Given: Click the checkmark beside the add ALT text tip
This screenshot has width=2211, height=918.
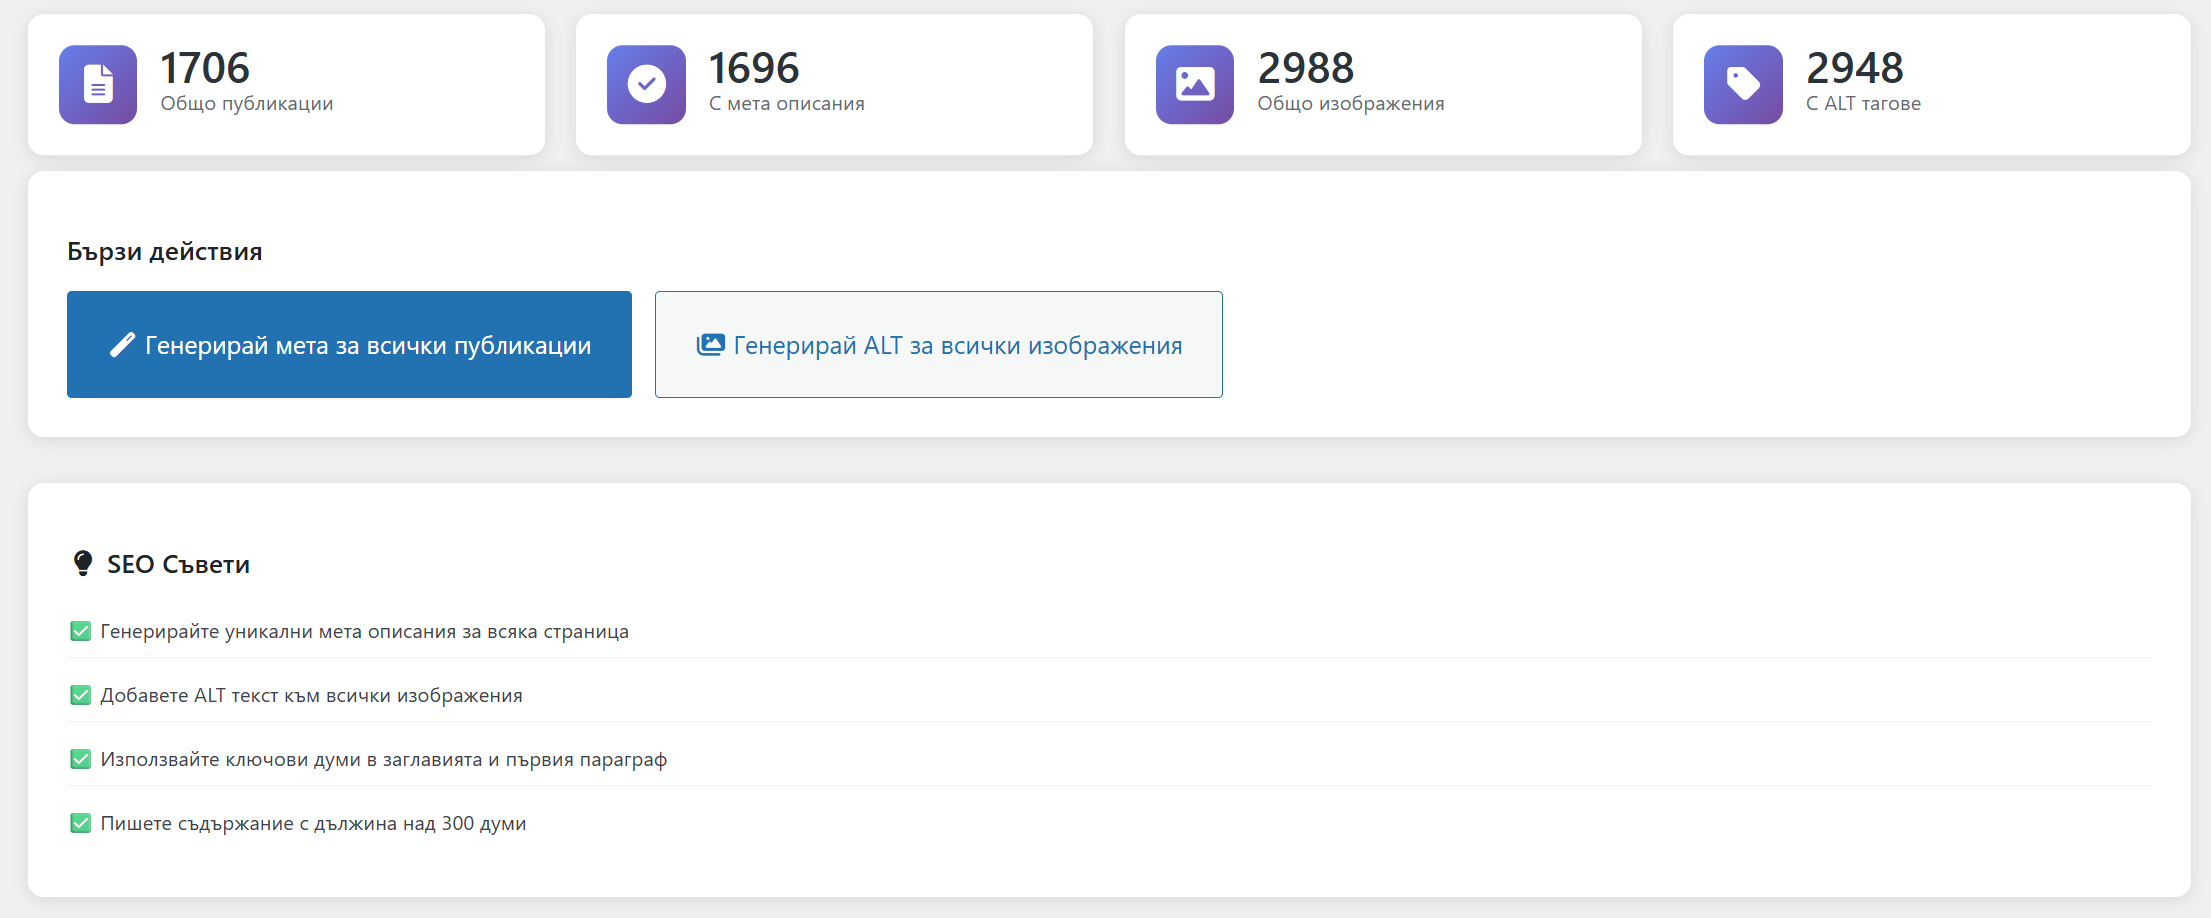Looking at the screenshot, I should [81, 695].
